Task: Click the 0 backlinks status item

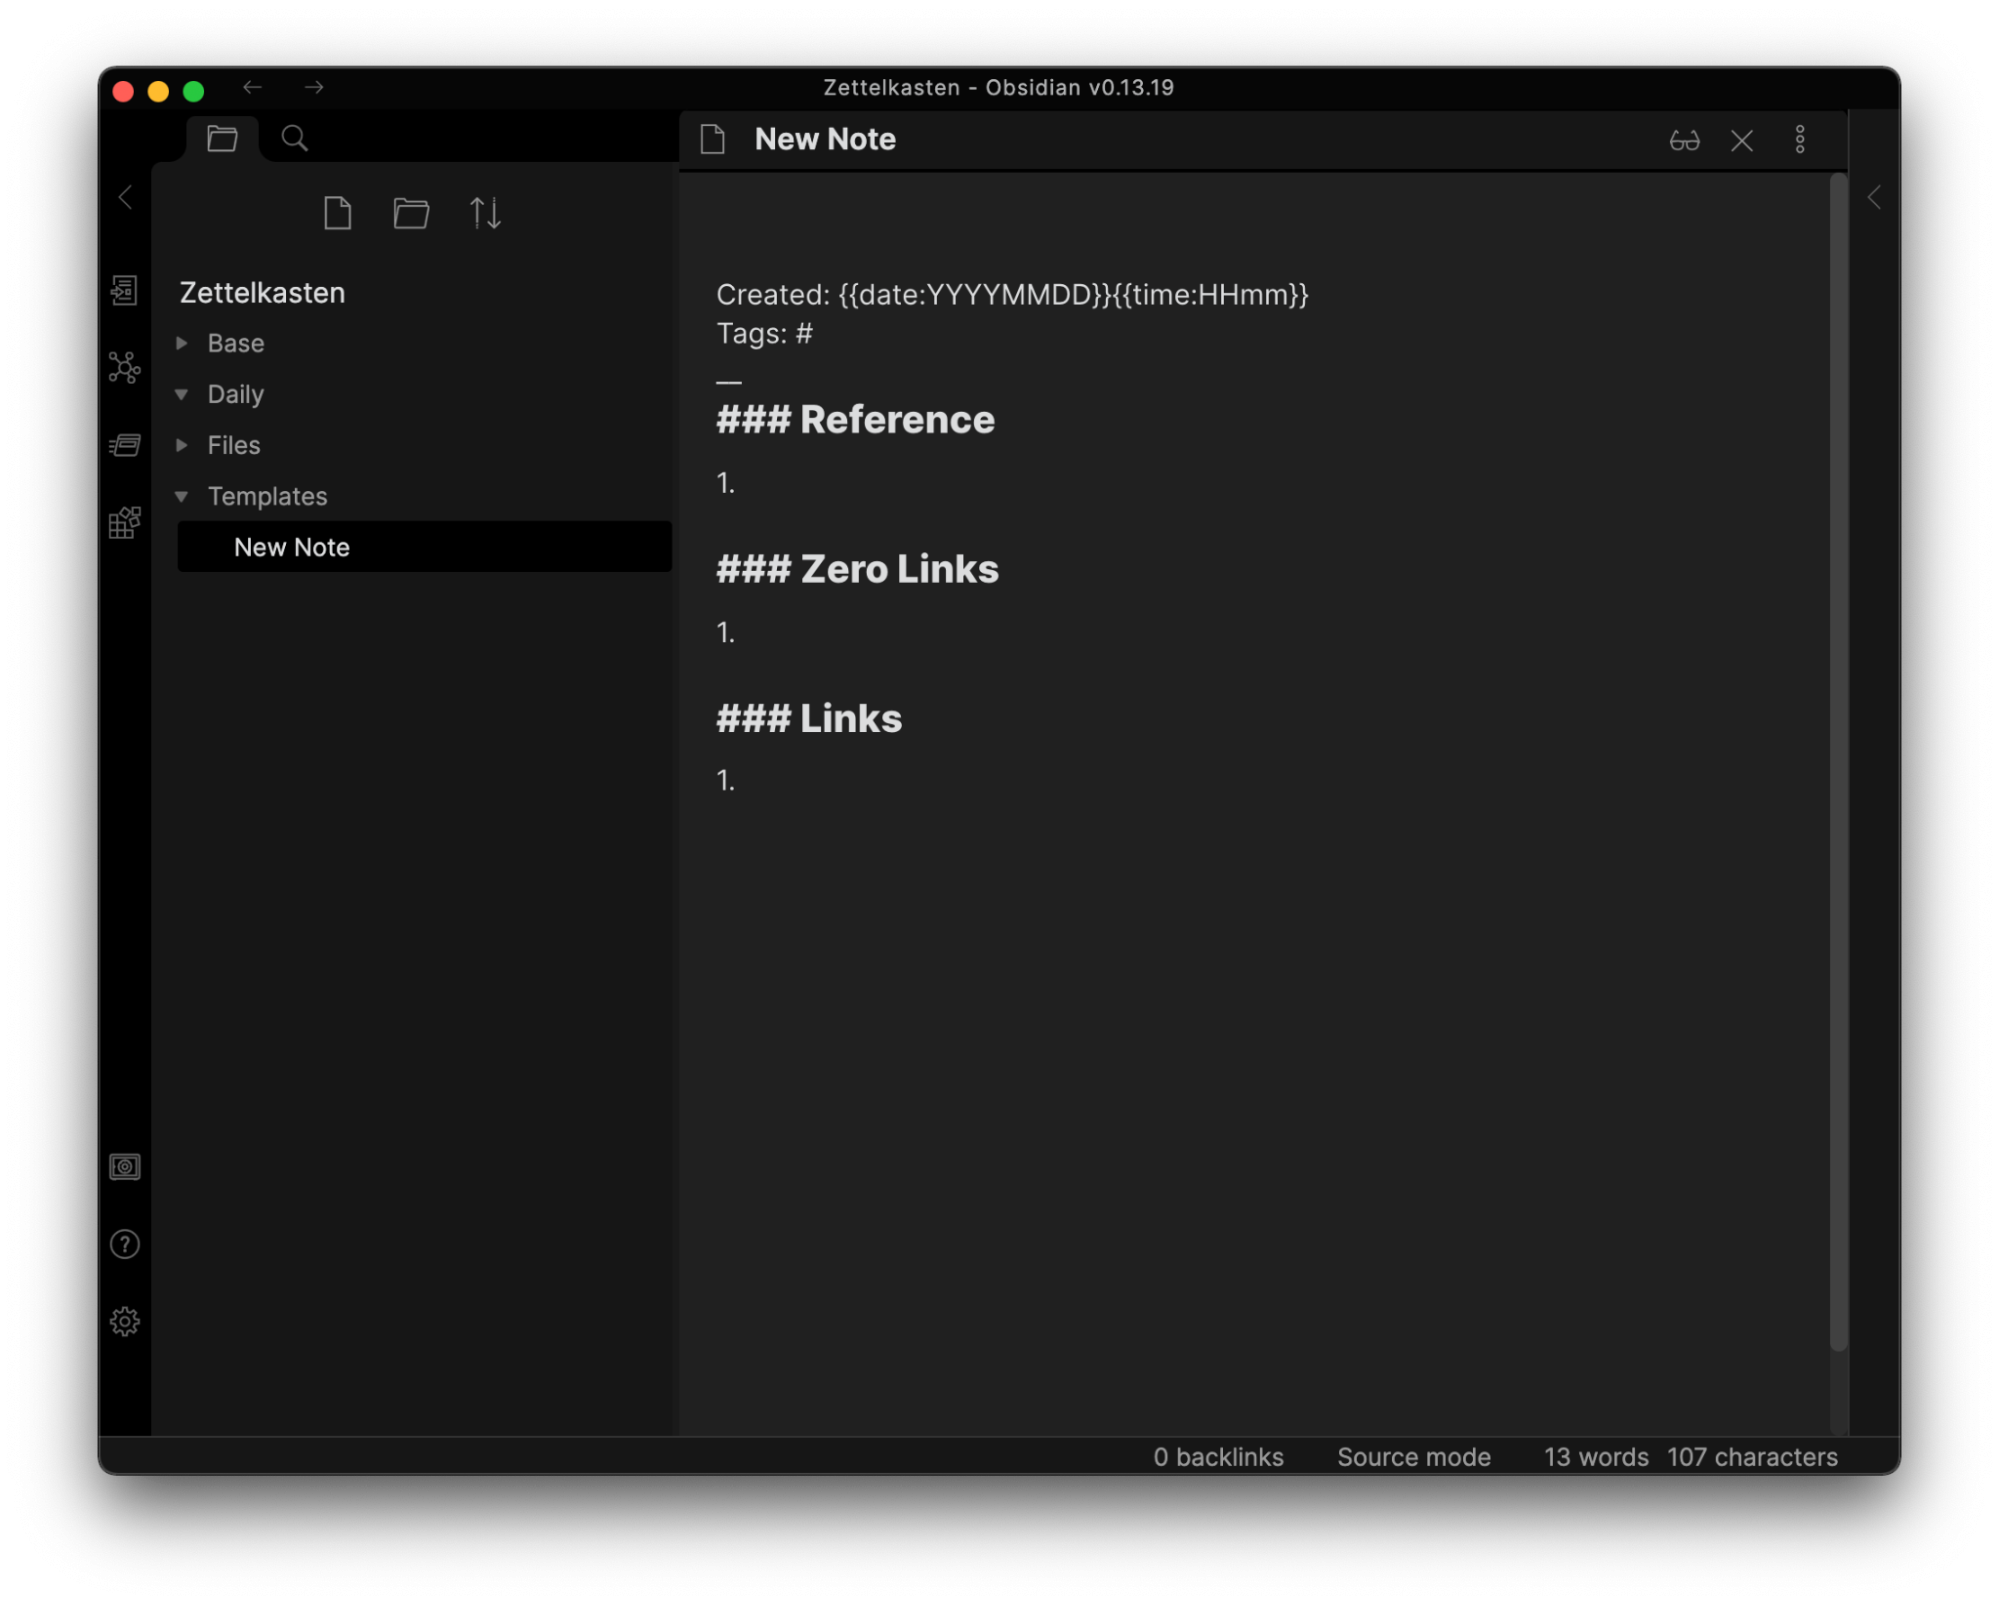Action: click(x=1217, y=1456)
